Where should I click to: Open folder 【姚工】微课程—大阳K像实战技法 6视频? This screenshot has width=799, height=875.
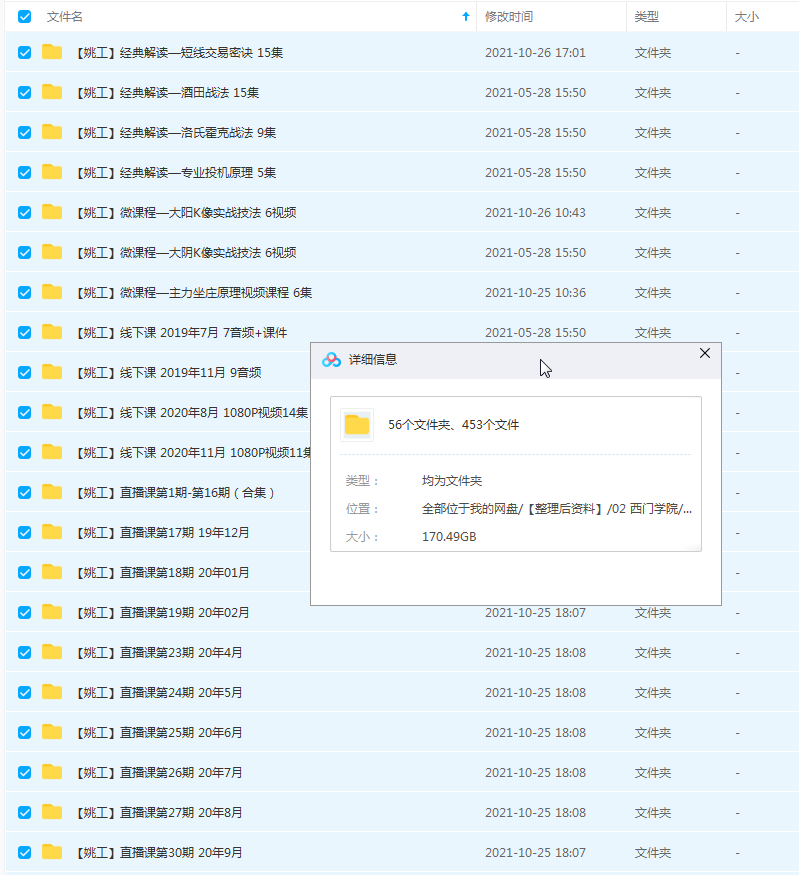(186, 213)
